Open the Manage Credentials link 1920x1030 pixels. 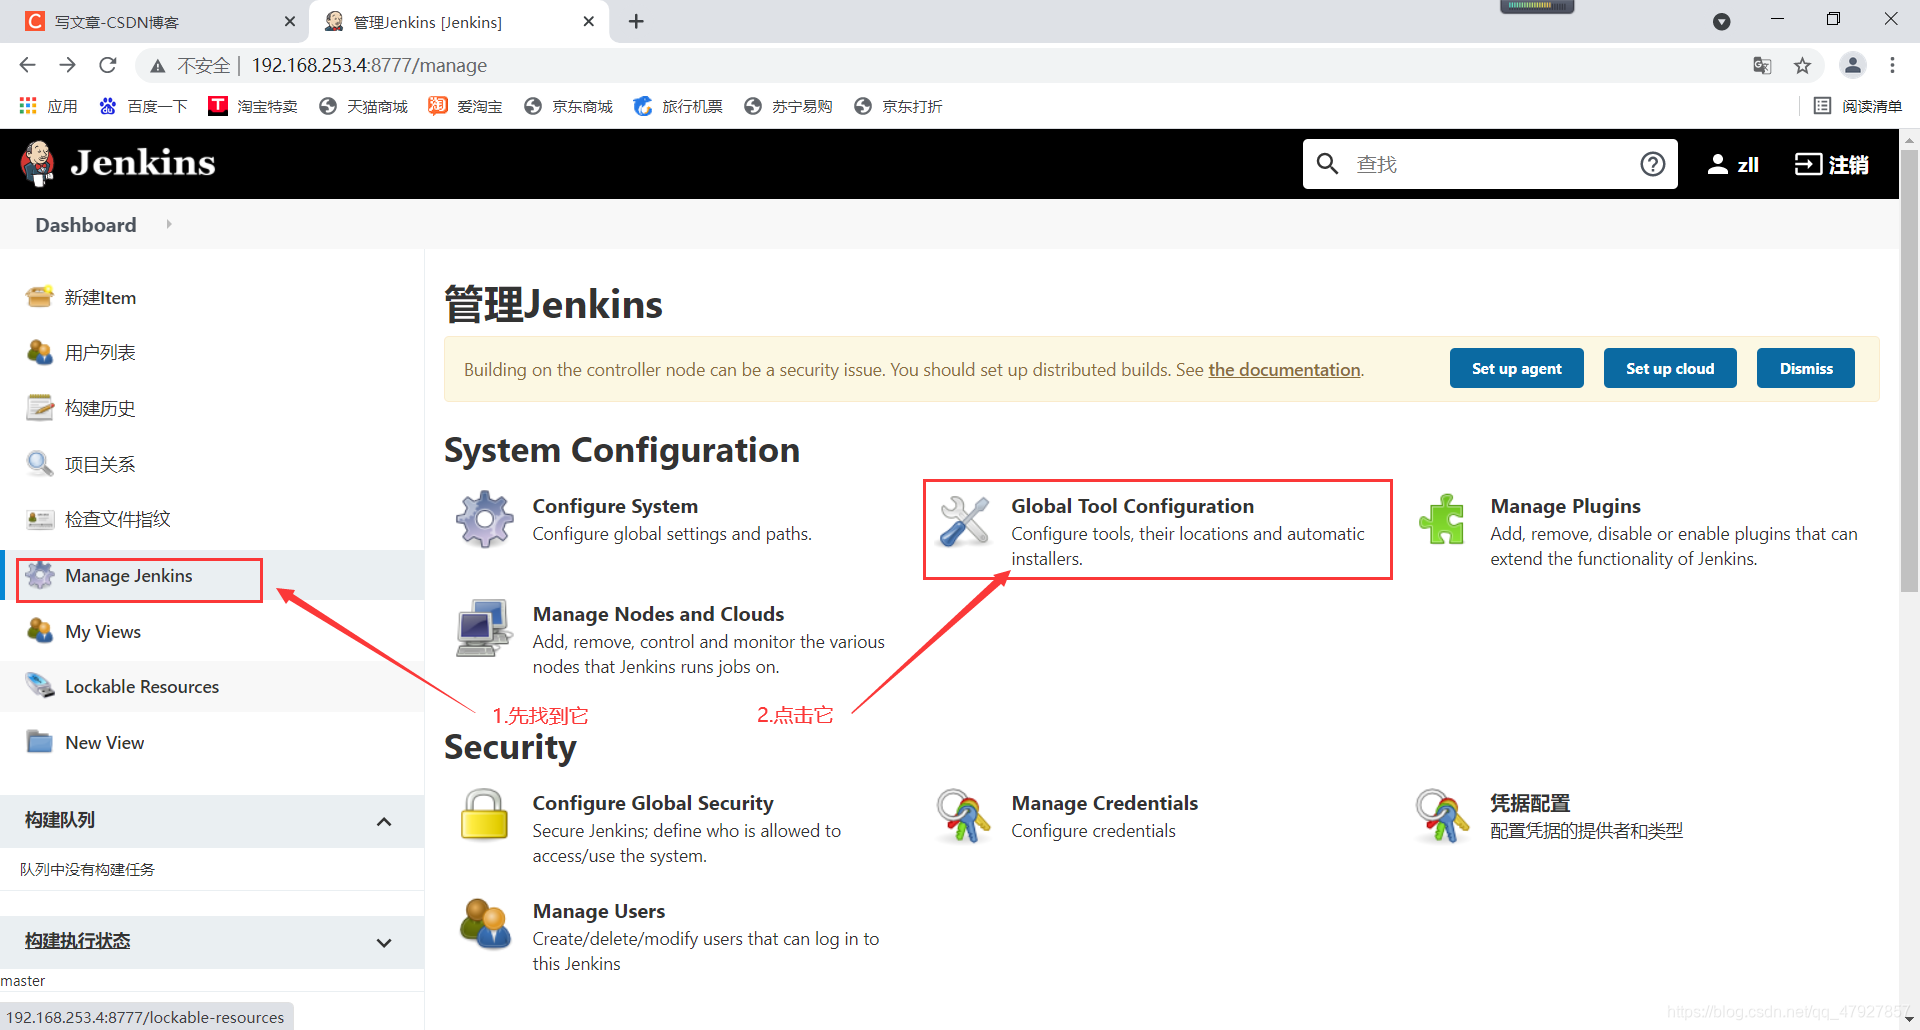1104,803
